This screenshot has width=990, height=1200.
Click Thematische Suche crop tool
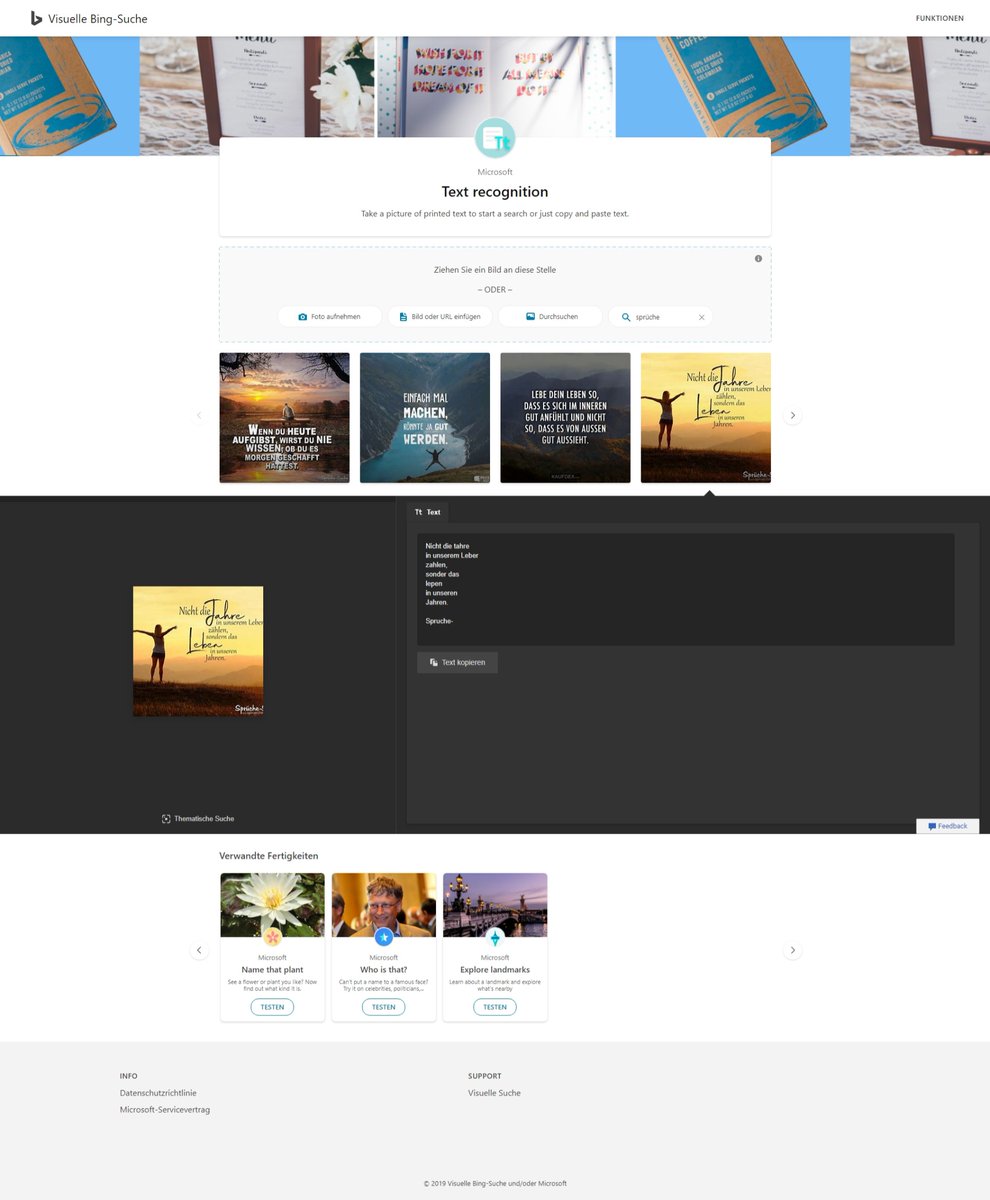pyautogui.click(x=198, y=819)
